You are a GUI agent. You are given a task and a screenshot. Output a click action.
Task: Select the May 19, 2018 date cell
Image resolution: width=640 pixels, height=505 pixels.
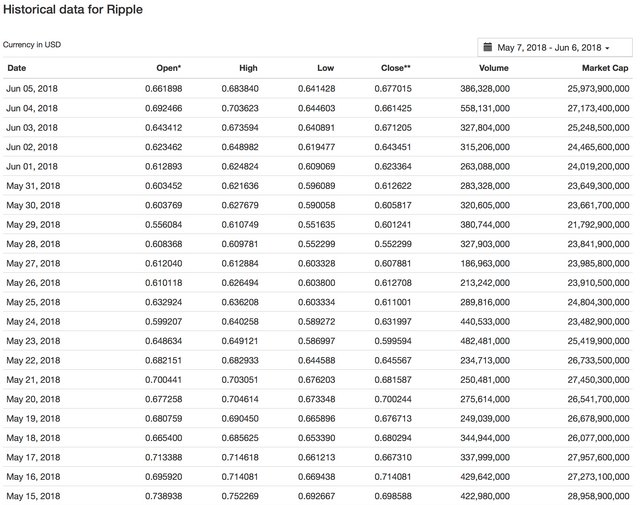(33, 418)
